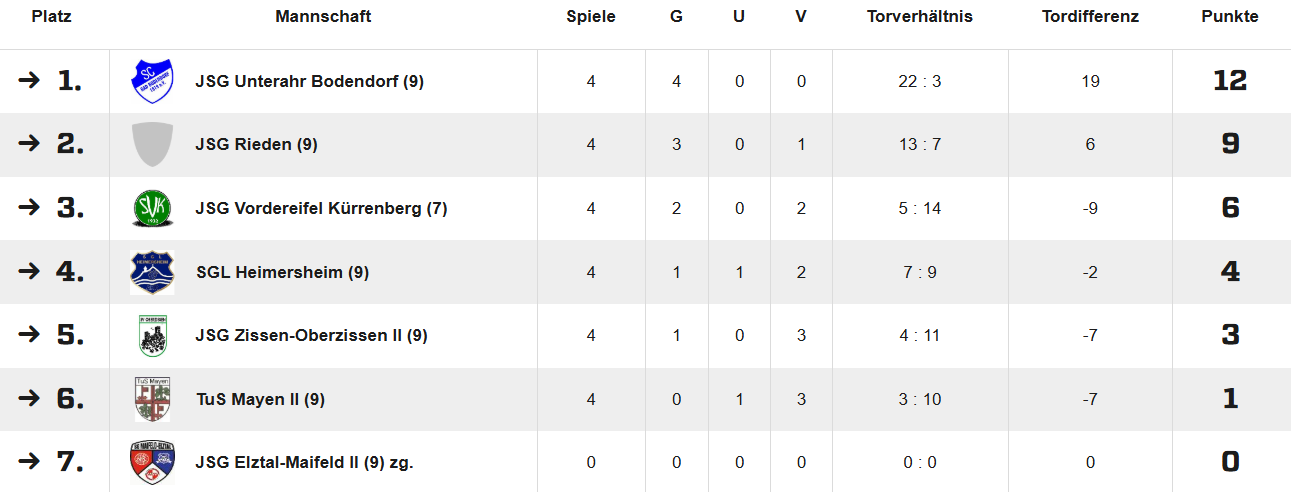Click the Mannschaft column header
The height and width of the screenshot is (492, 1291).
[323, 16]
